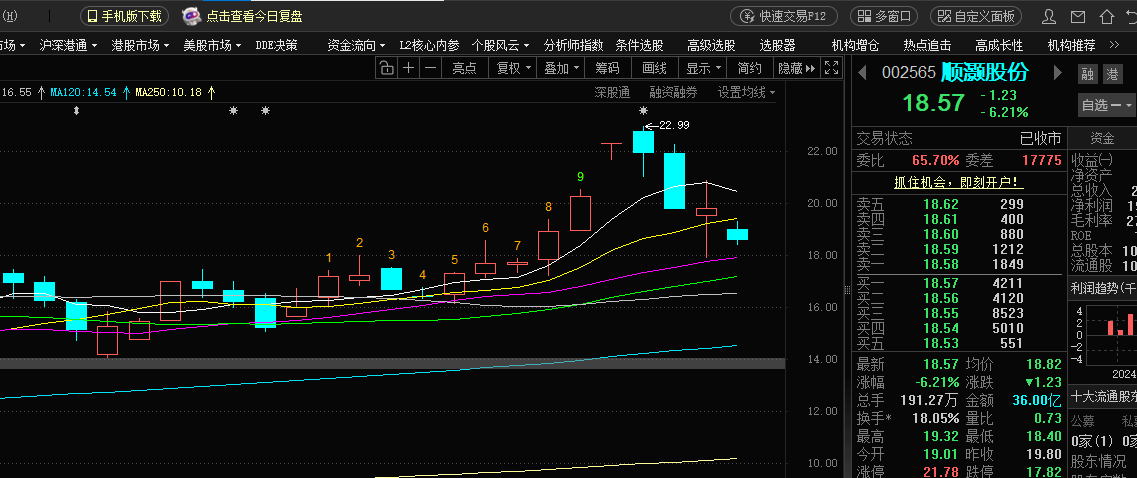Viewport: 1137px width, 478px height.
Task: Open DDE决策 menu item
Action: pyautogui.click(x=276, y=45)
